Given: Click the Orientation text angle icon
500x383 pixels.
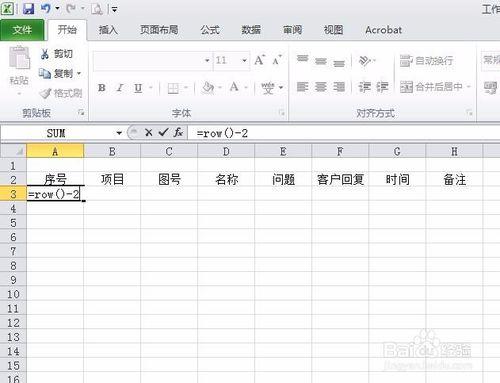Looking at the screenshot, I should [x=365, y=61].
